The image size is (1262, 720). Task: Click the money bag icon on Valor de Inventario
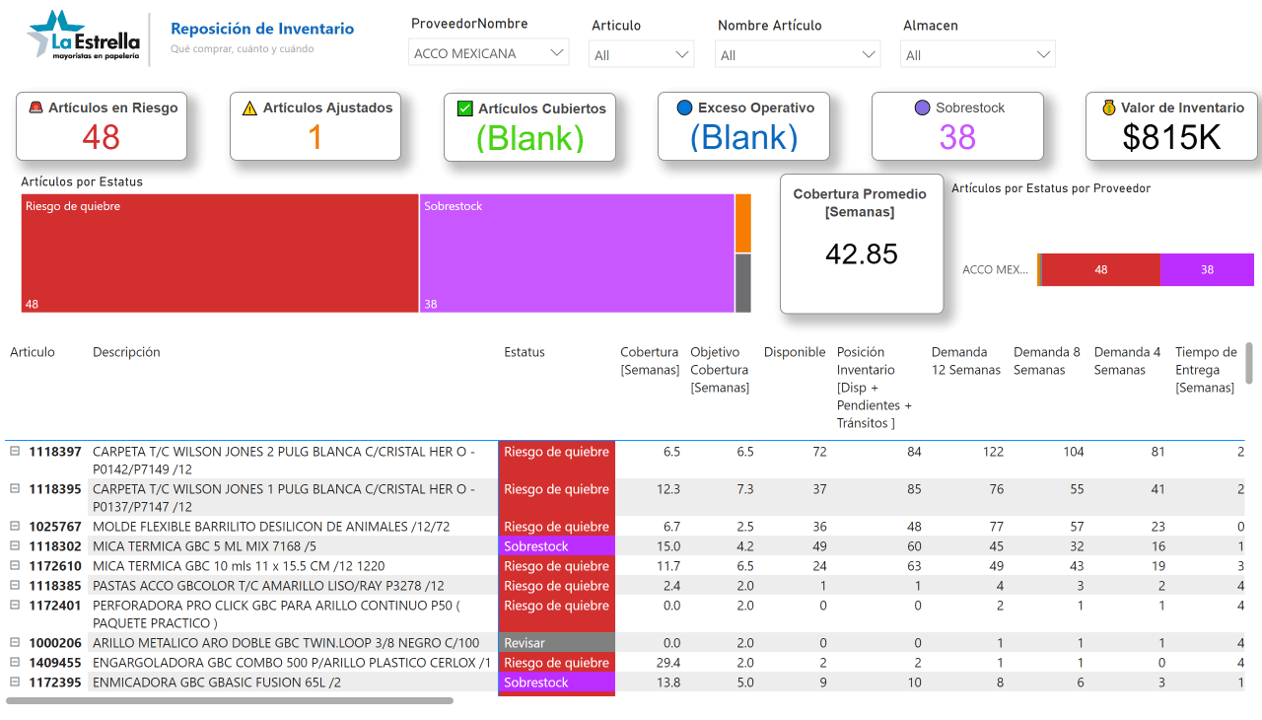pyautogui.click(x=1108, y=108)
